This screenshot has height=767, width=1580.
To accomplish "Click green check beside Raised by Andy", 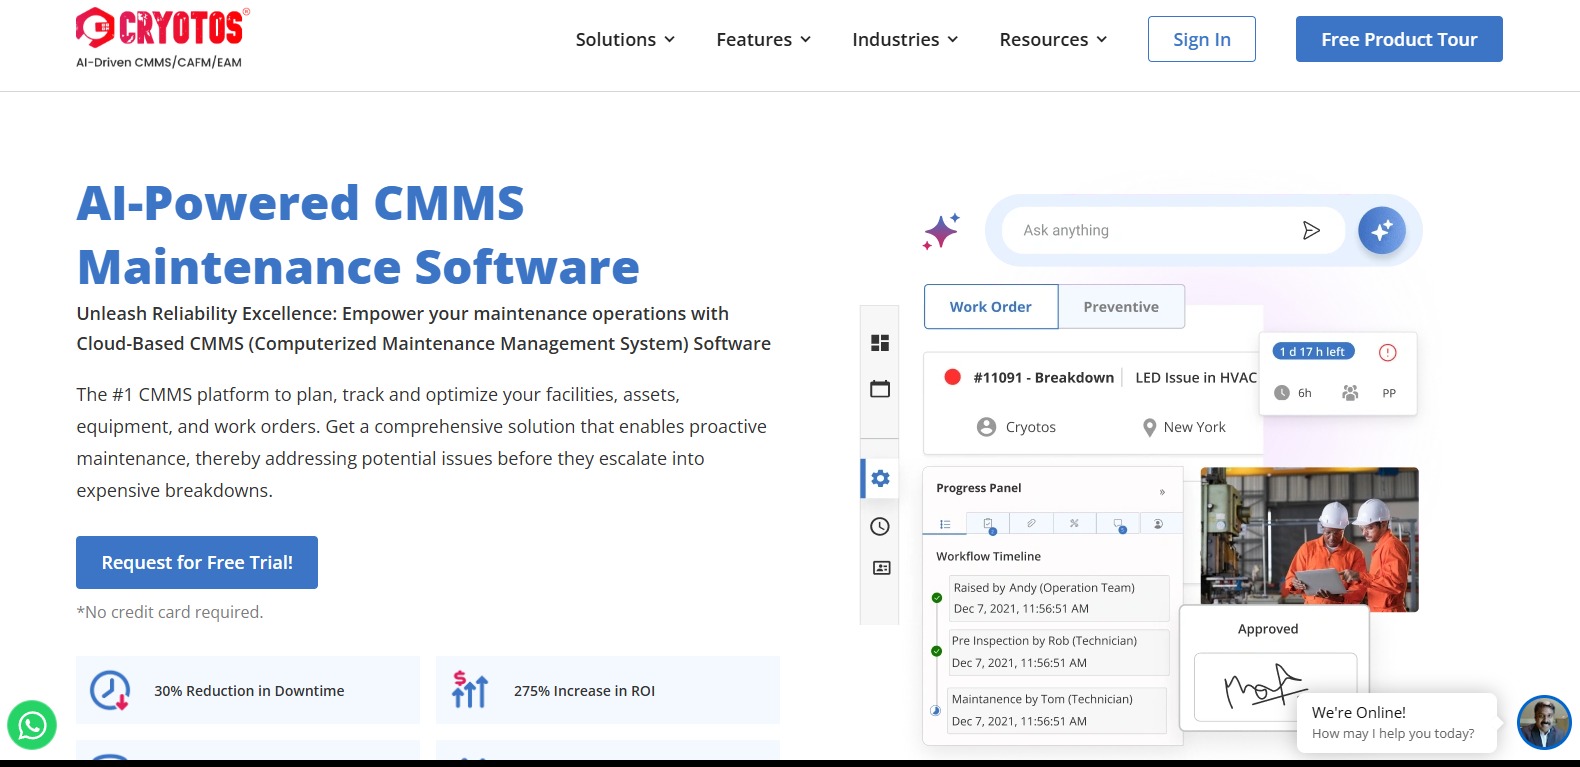I will click(x=937, y=598).
